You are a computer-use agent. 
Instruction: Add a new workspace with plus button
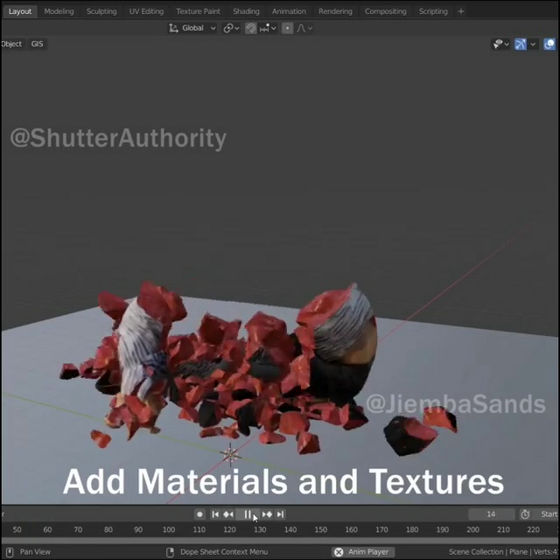(461, 11)
